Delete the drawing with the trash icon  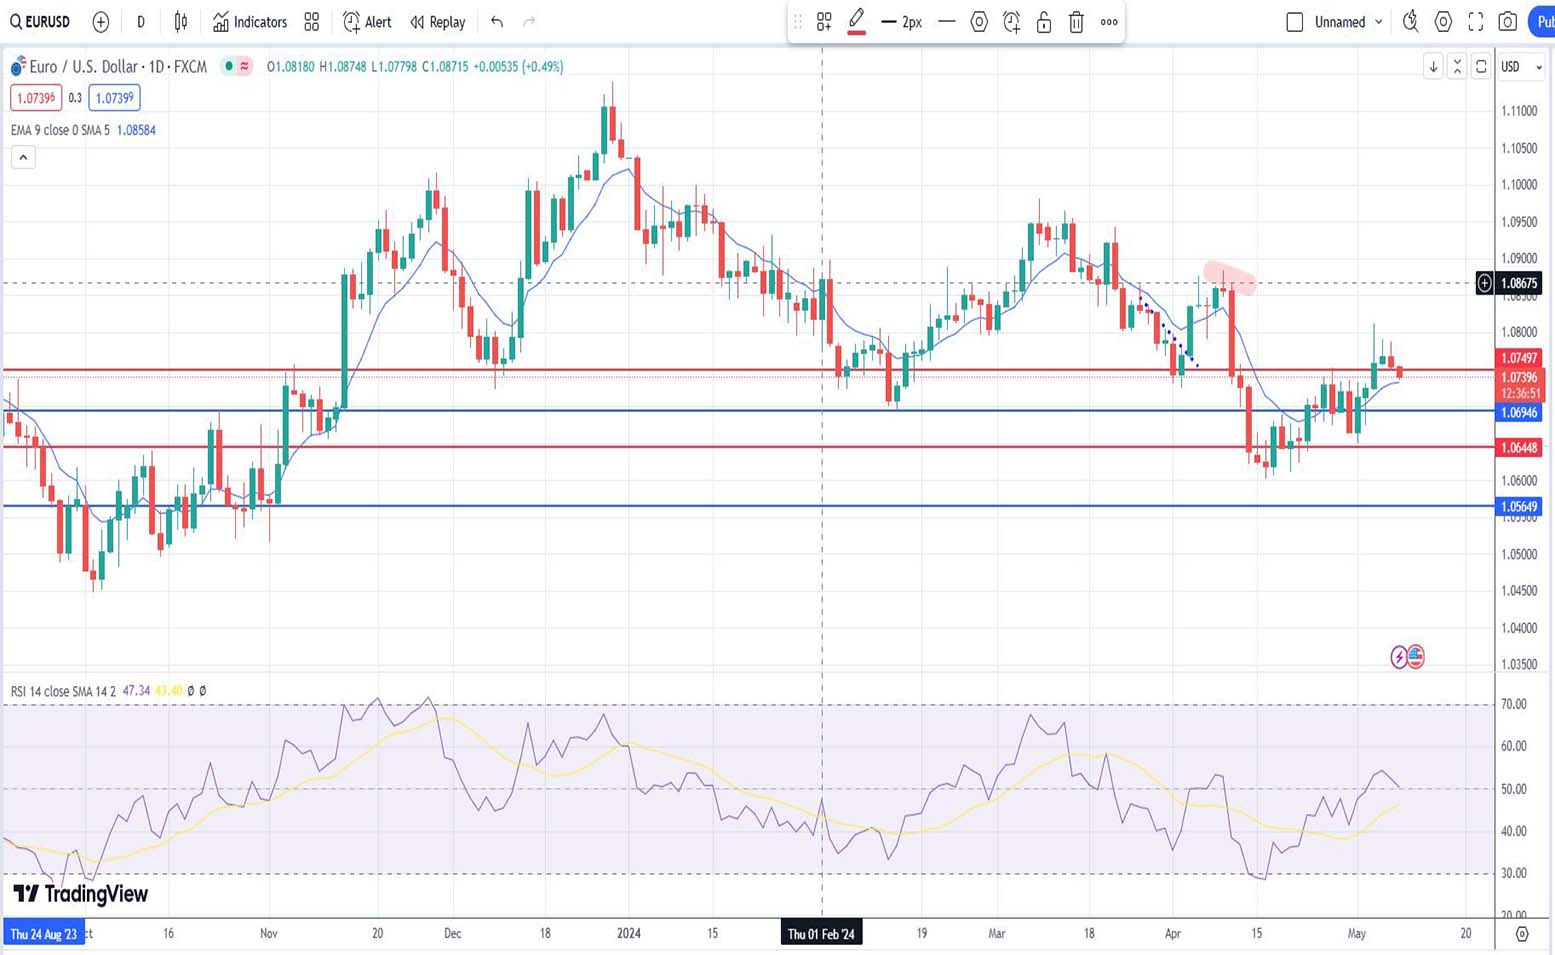(1076, 22)
